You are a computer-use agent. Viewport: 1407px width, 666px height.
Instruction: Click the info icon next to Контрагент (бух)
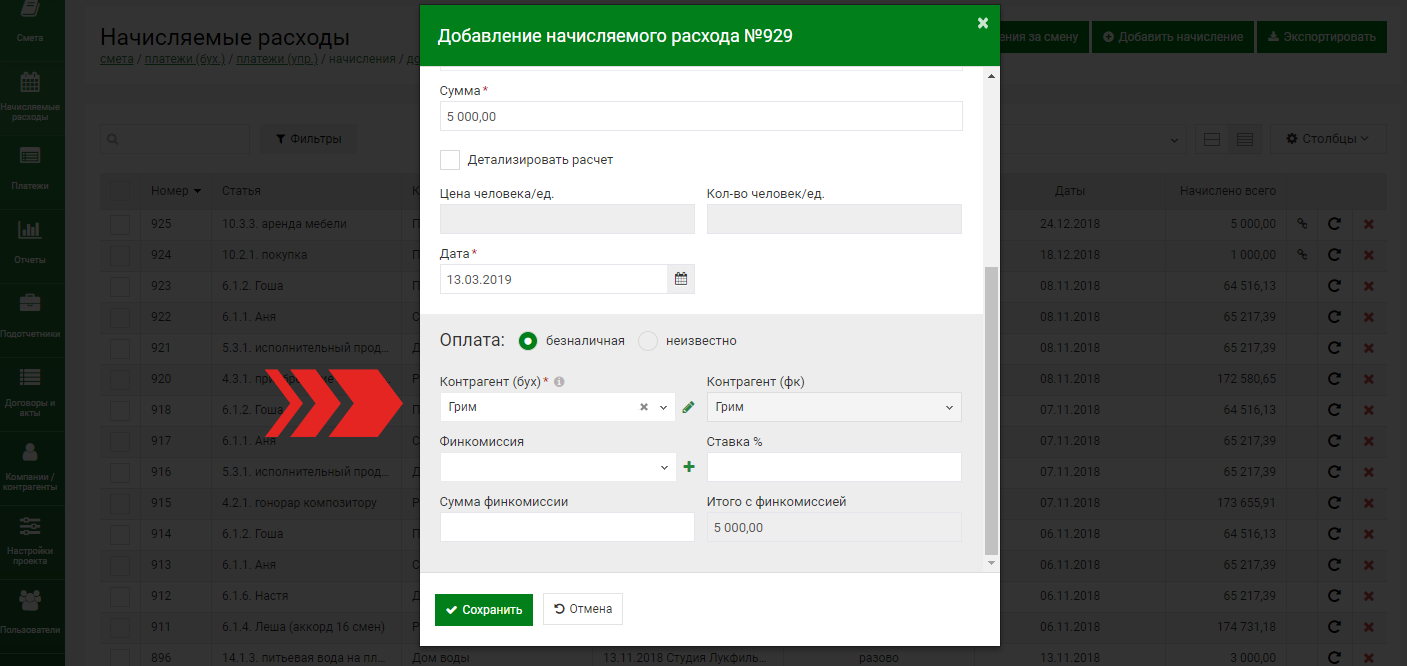(559, 382)
